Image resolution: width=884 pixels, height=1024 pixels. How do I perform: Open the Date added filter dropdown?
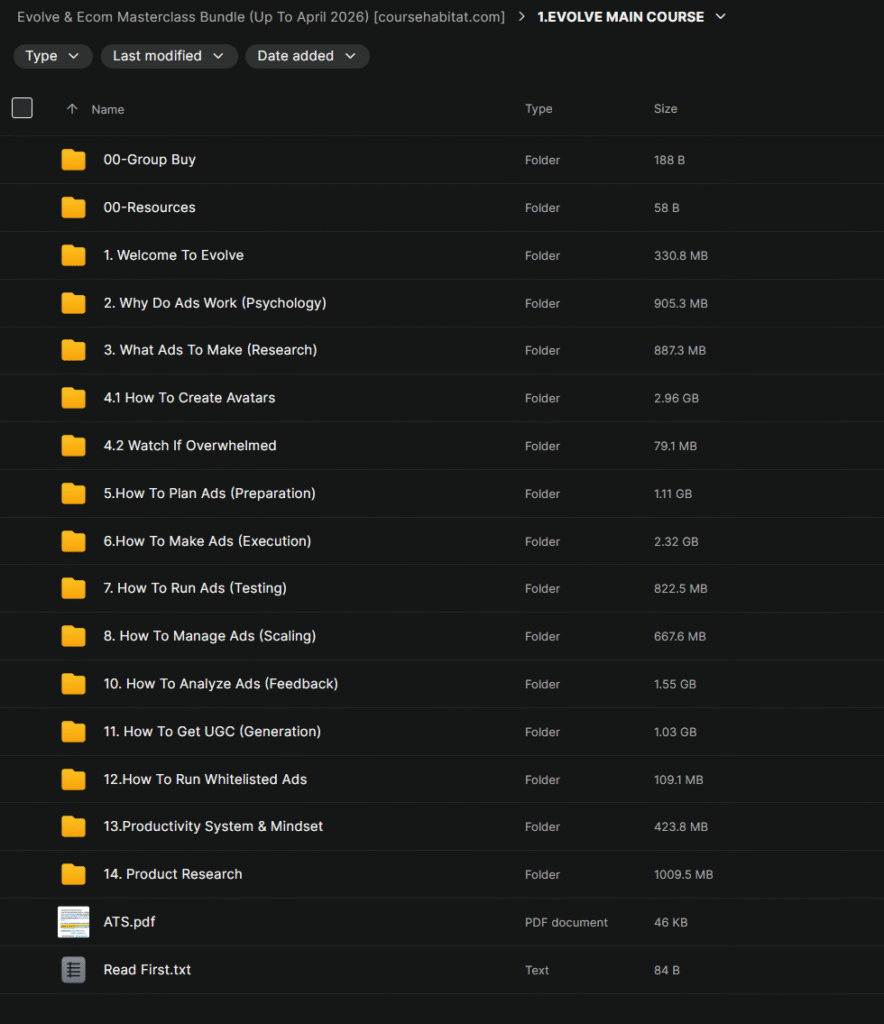307,56
